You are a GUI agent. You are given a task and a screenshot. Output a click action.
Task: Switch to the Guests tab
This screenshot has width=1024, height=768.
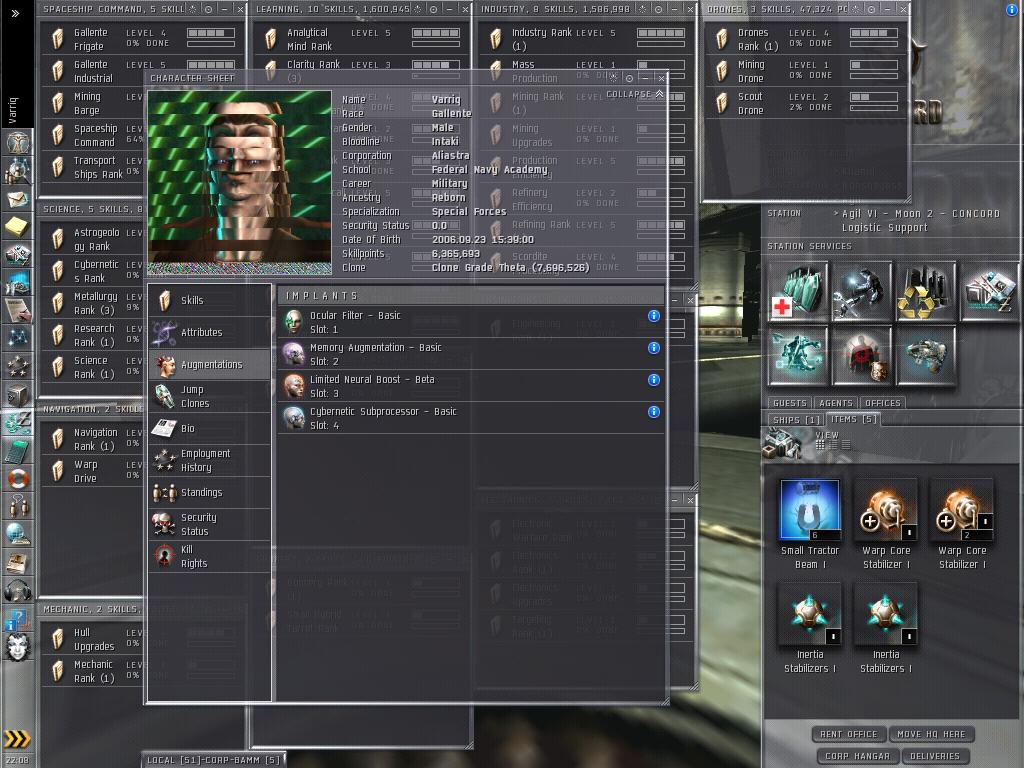790,404
